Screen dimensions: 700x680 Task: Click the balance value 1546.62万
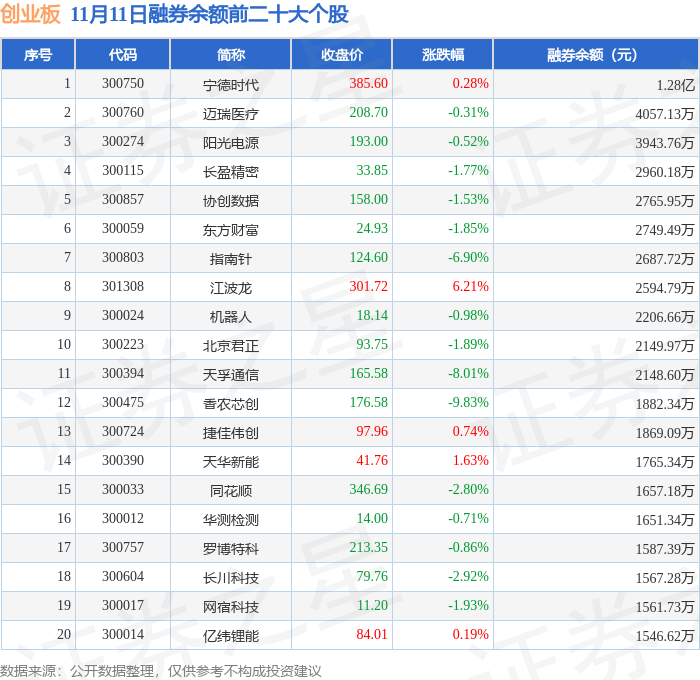click(665, 636)
